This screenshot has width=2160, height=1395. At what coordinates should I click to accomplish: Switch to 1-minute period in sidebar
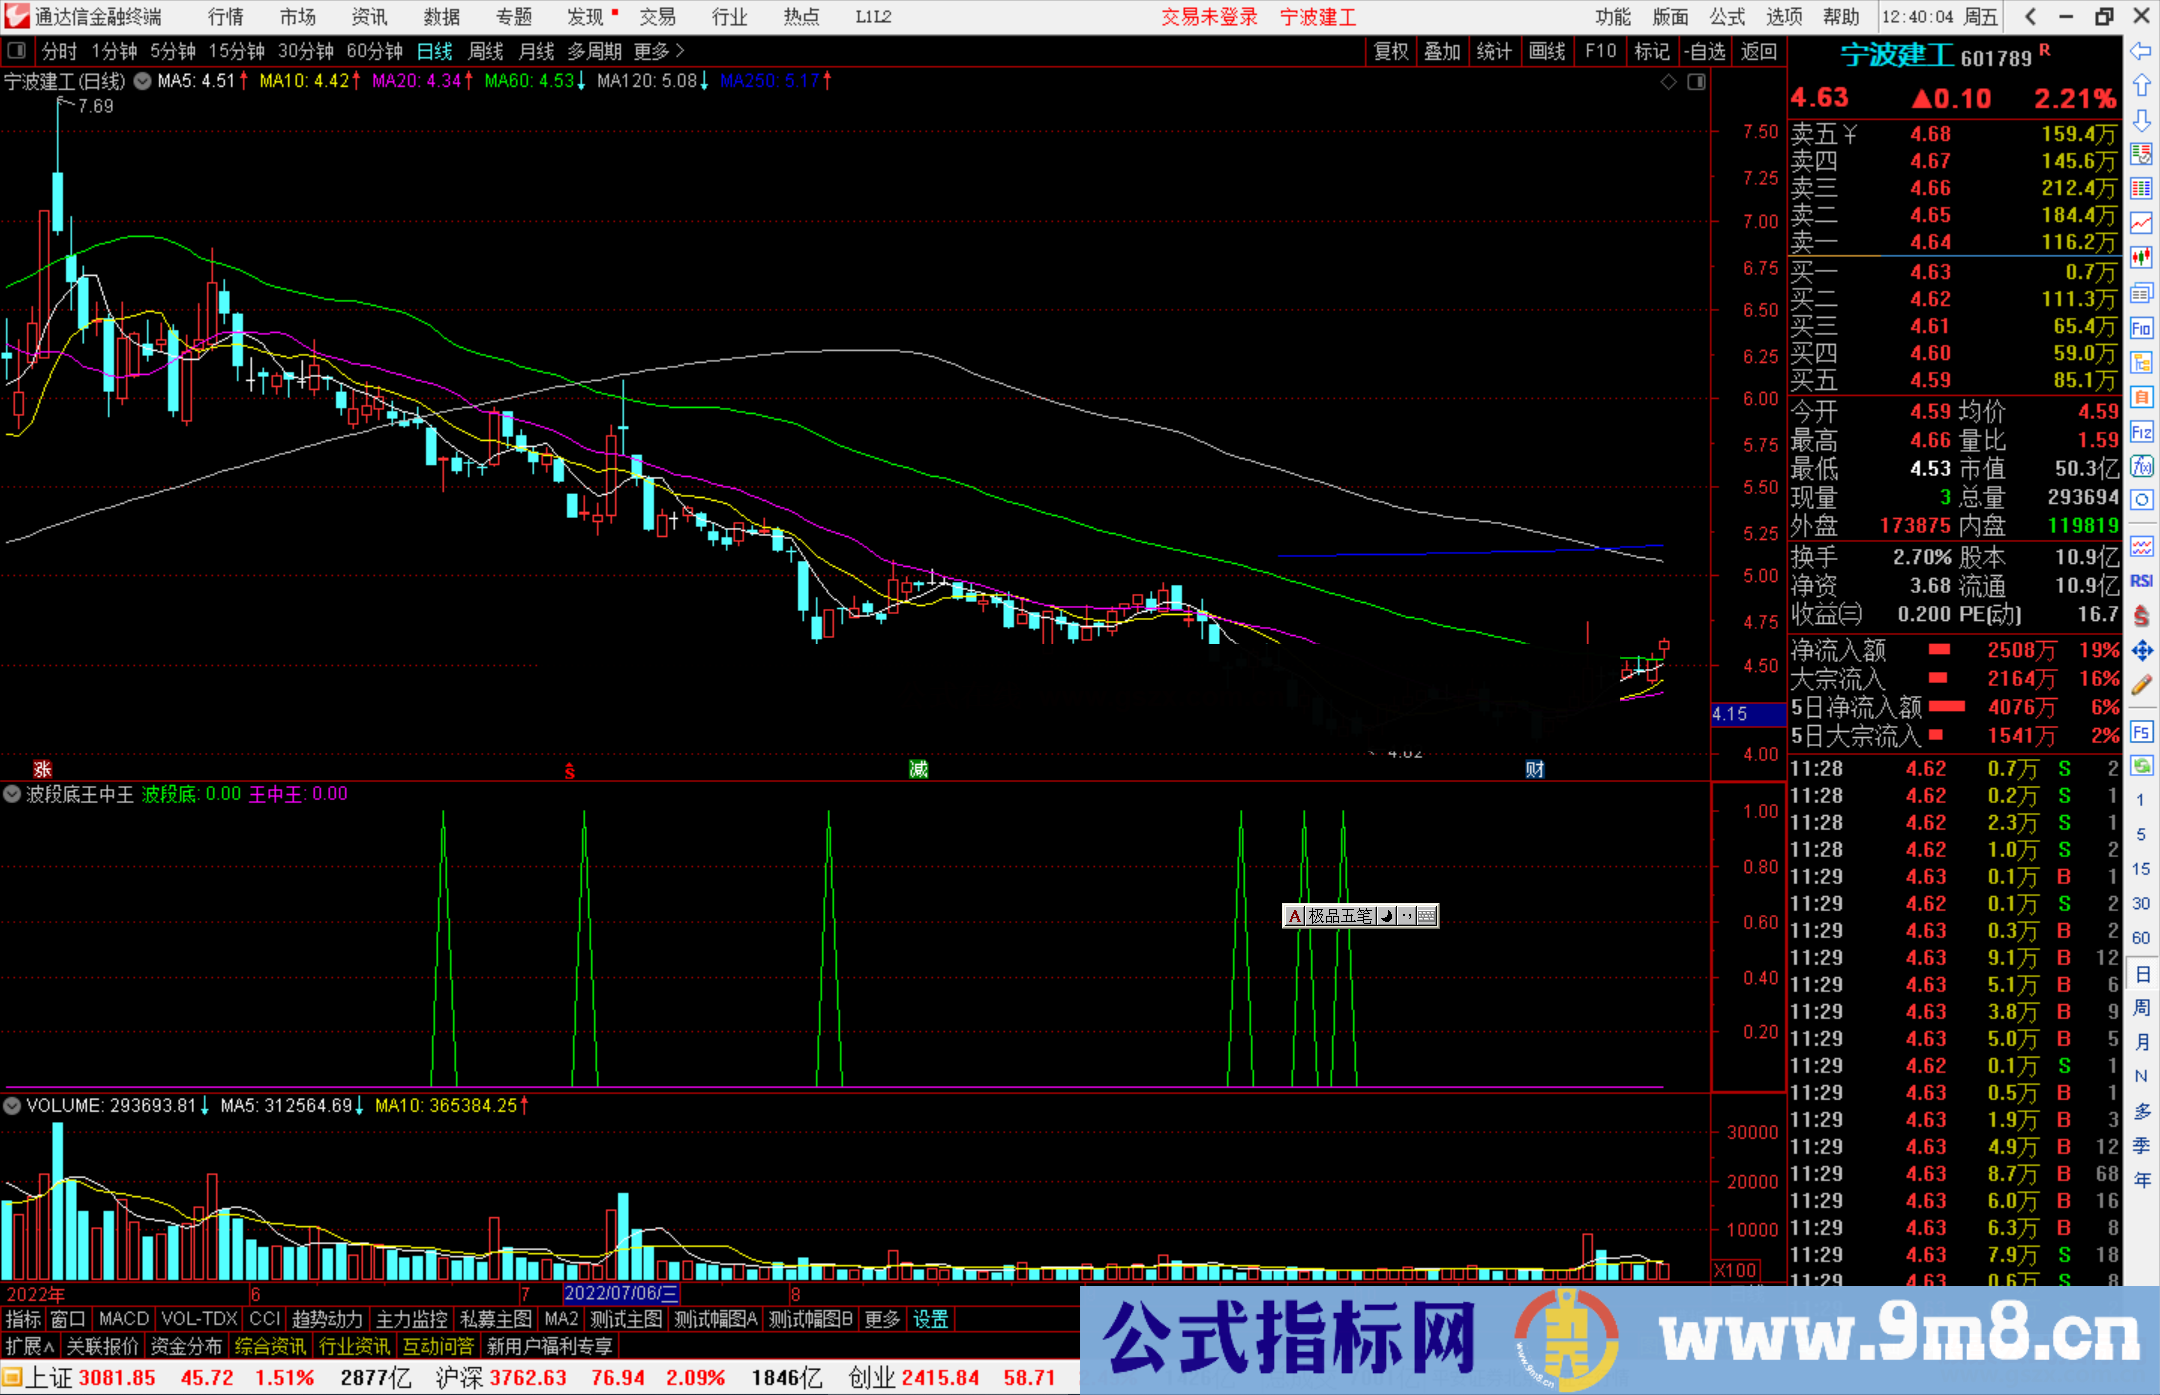(x=2141, y=800)
